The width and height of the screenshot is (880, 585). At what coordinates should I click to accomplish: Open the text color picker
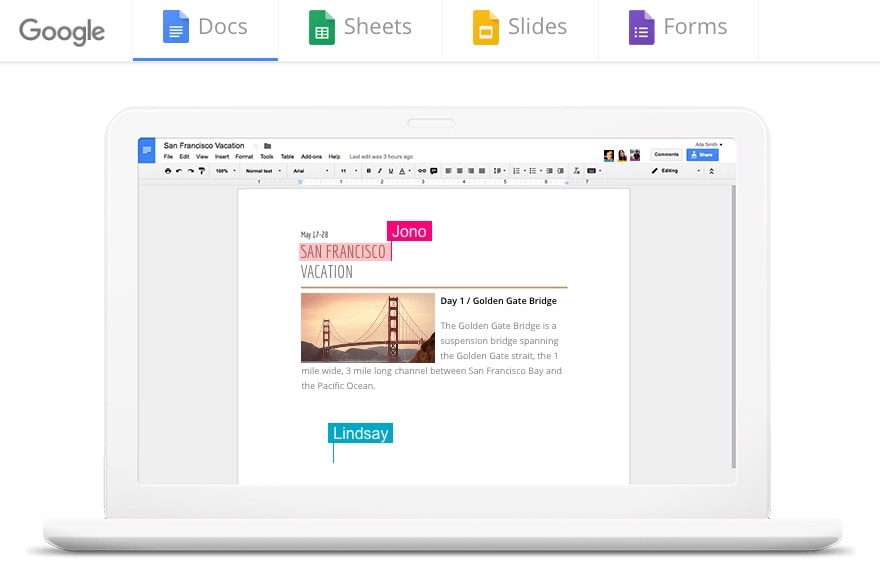point(404,171)
